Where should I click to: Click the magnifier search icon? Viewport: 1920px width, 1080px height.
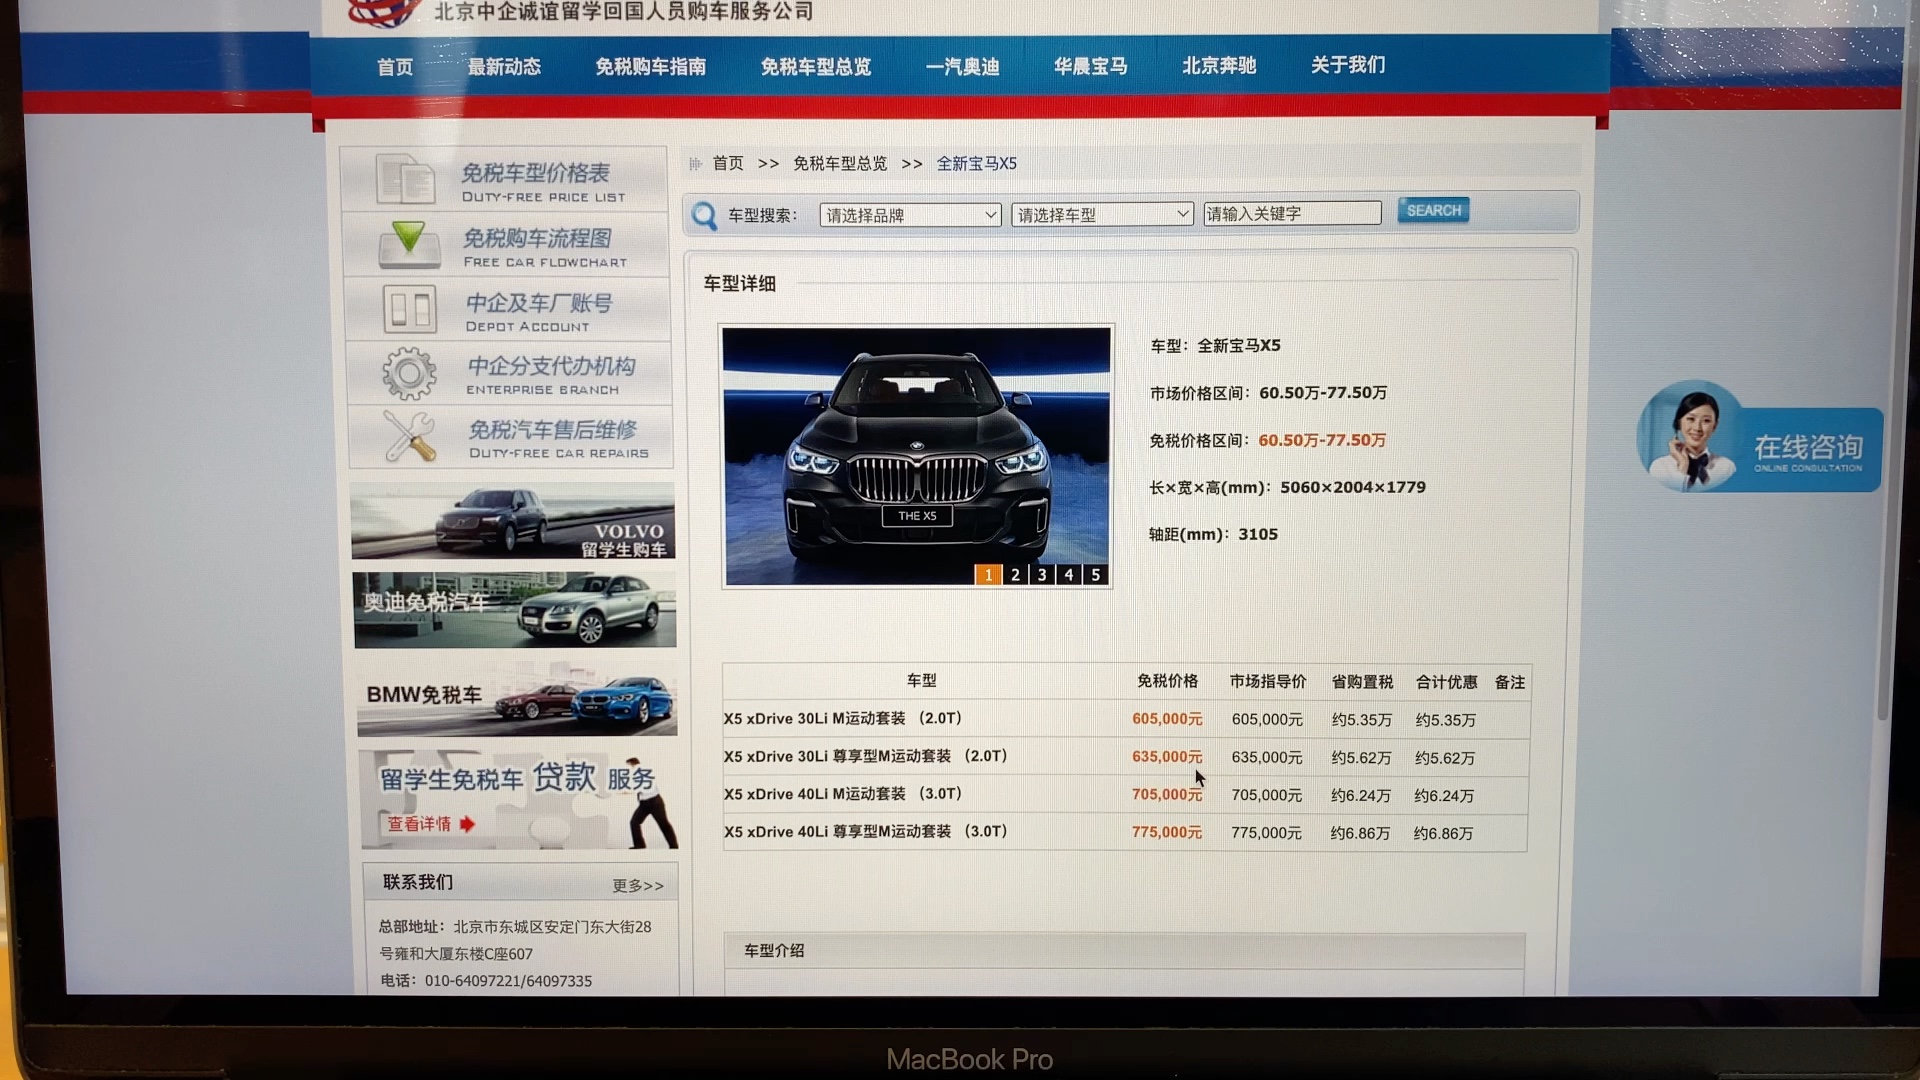(x=704, y=215)
